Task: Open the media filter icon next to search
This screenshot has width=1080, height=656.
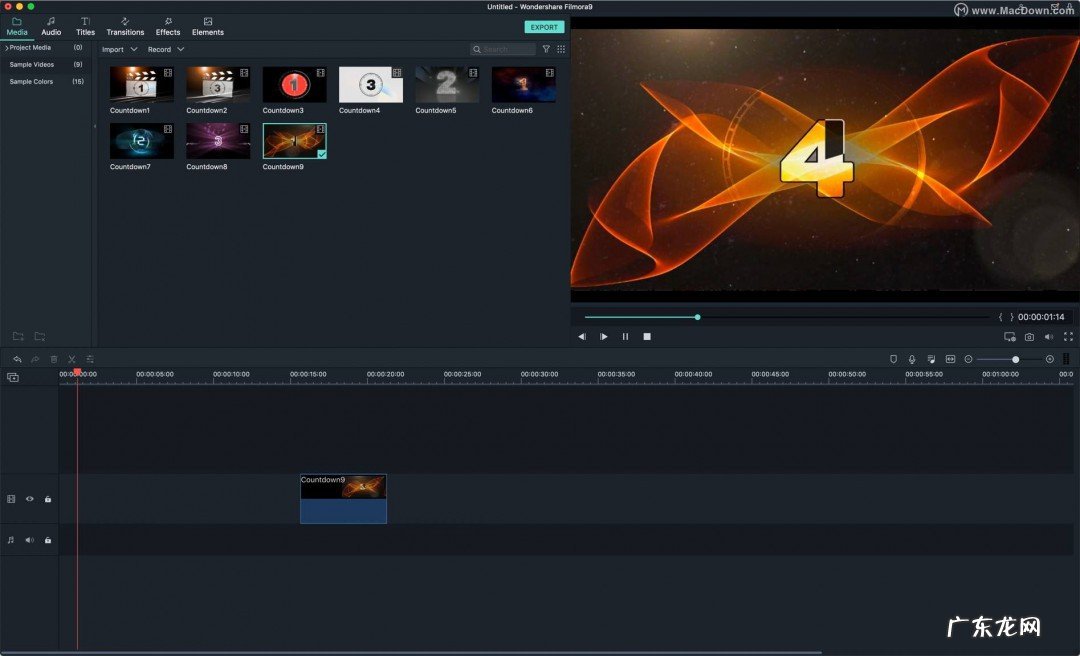Action: tap(546, 49)
